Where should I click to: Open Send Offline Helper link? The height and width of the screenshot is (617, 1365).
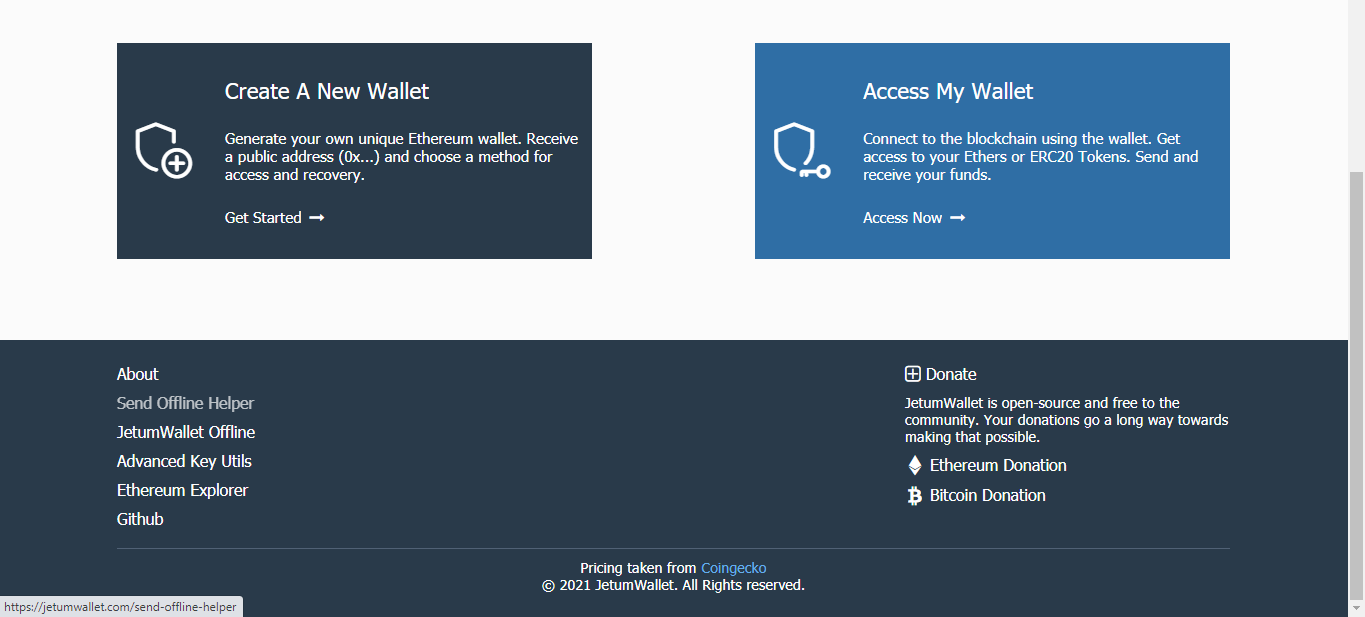coord(185,403)
